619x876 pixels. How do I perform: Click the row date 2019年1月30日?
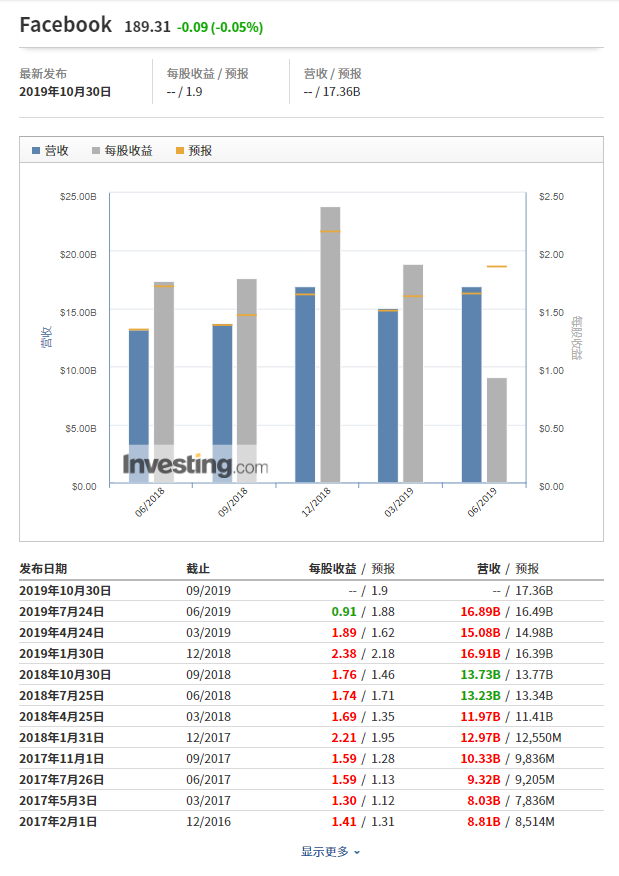point(61,654)
